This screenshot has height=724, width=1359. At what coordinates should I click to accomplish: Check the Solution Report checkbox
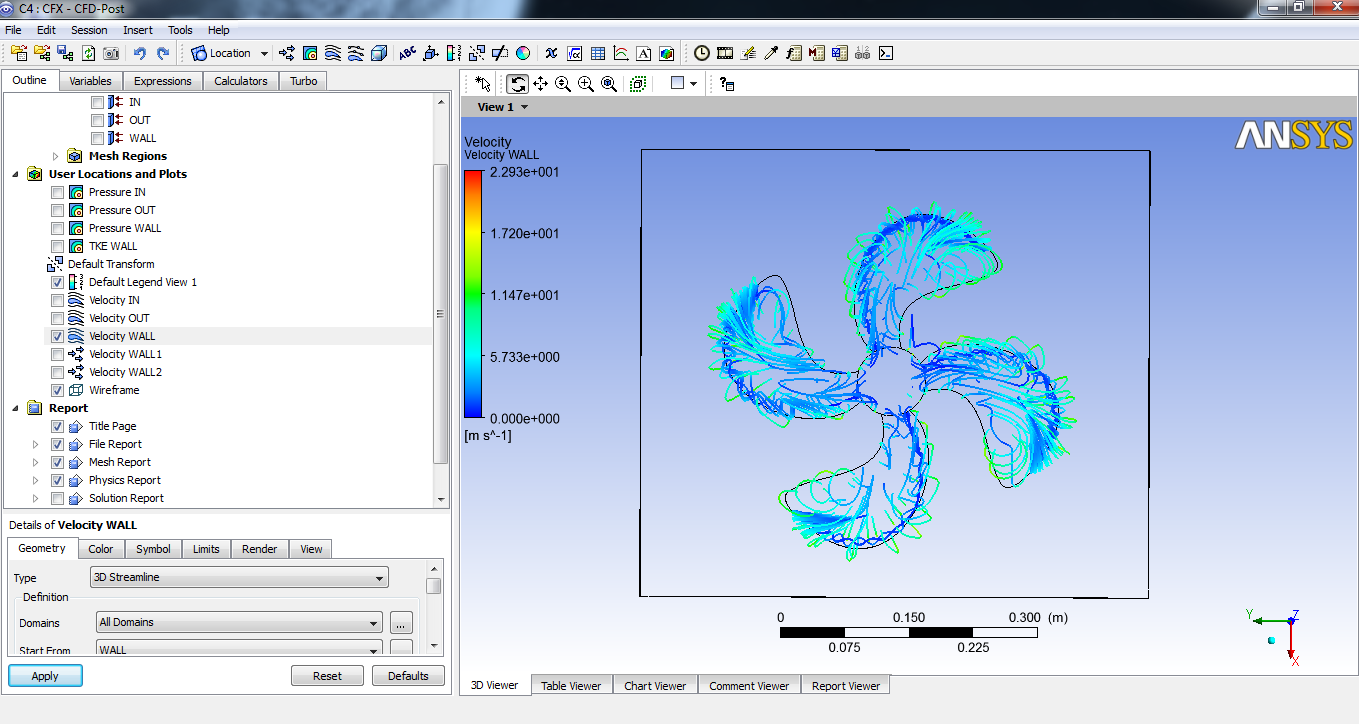point(58,498)
